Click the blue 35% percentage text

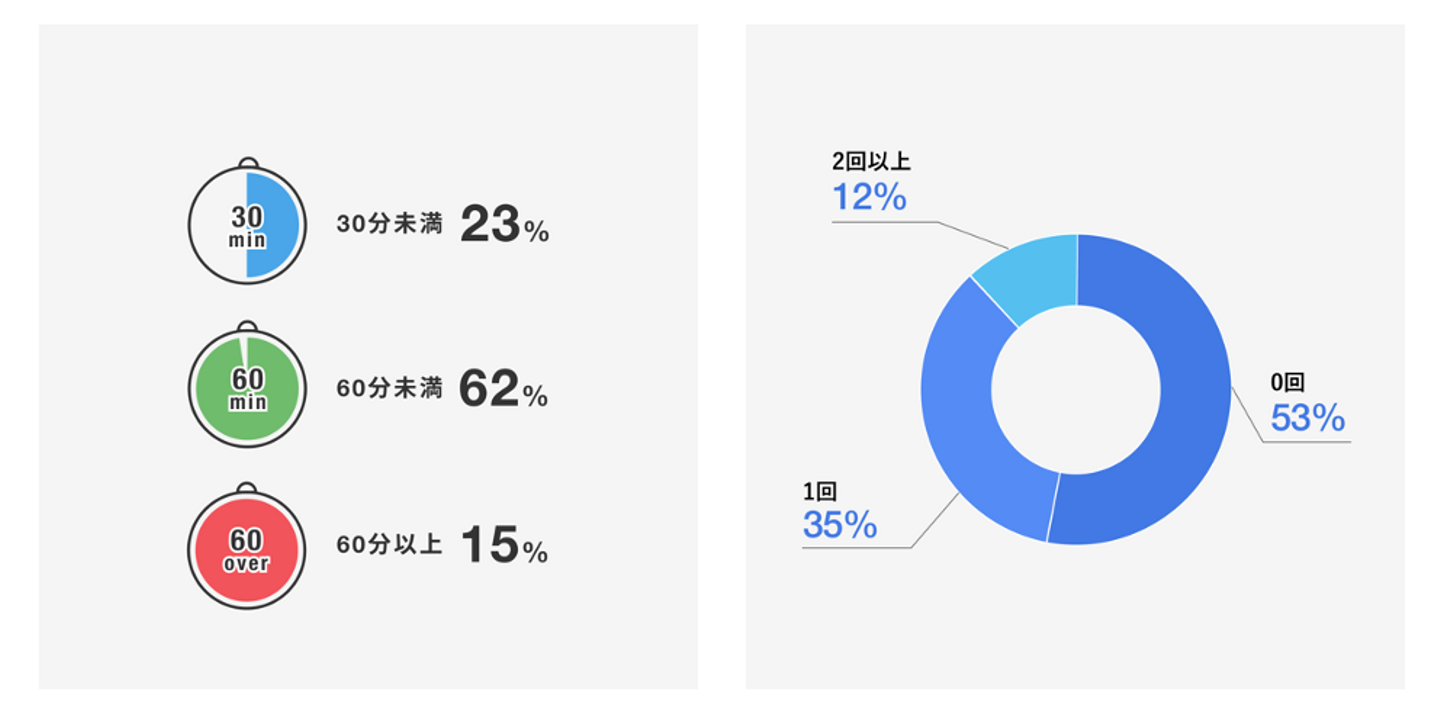pyautogui.click(x=840, y=525)
